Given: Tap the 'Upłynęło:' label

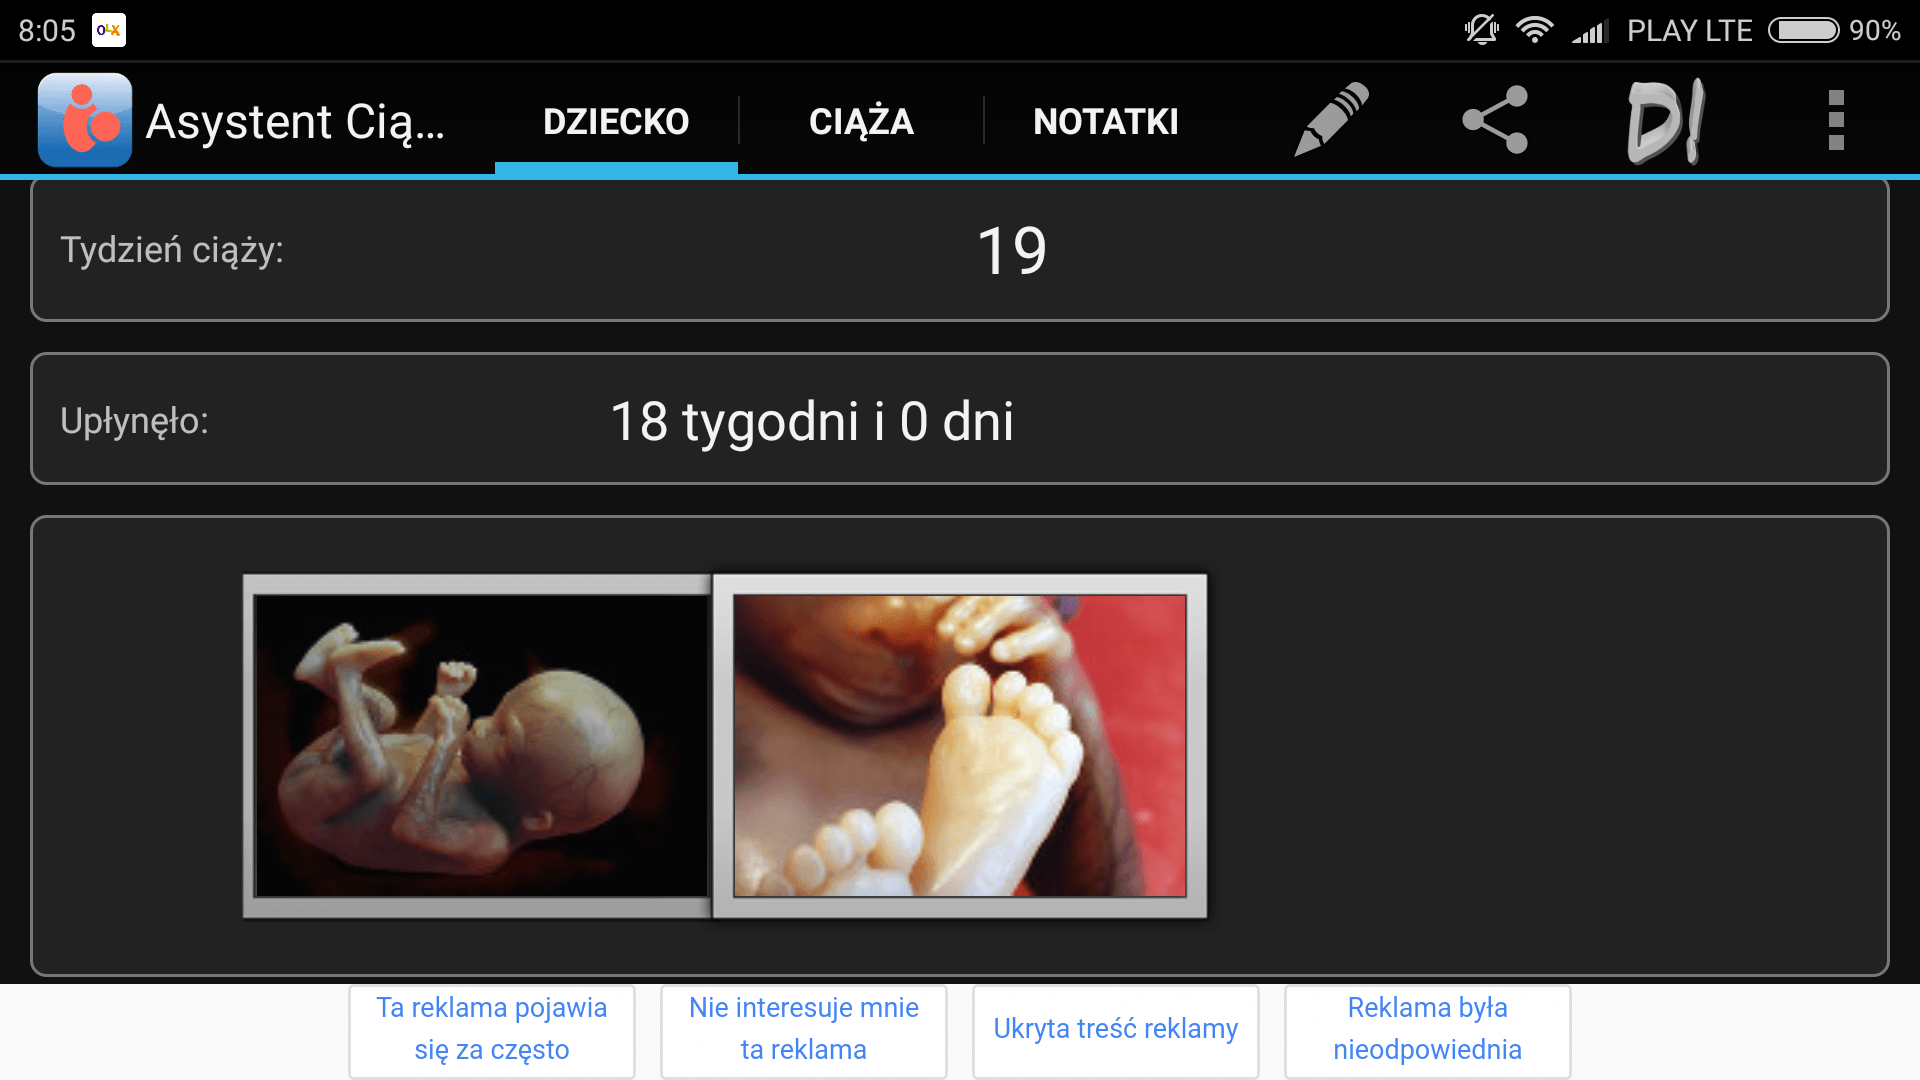Looking at the screenshot, I should click(x=135, y=421).
